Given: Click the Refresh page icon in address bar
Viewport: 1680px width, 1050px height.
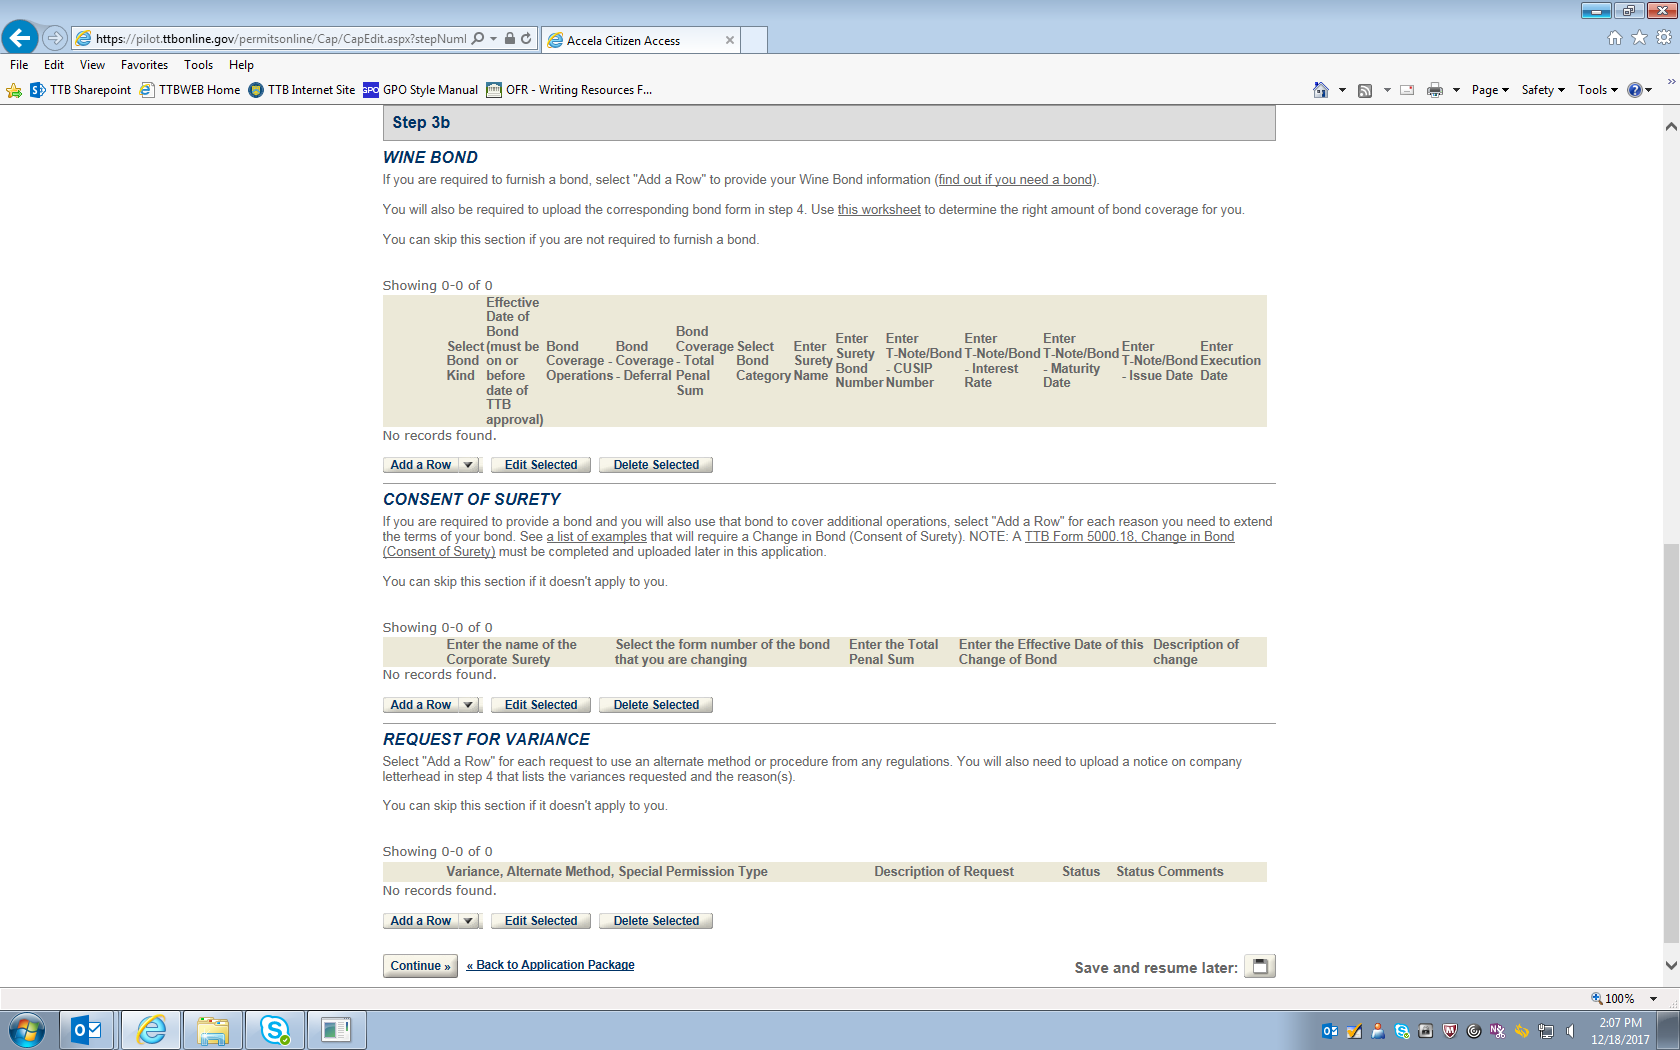Looking at the screenshot, I should click(526, 39).
